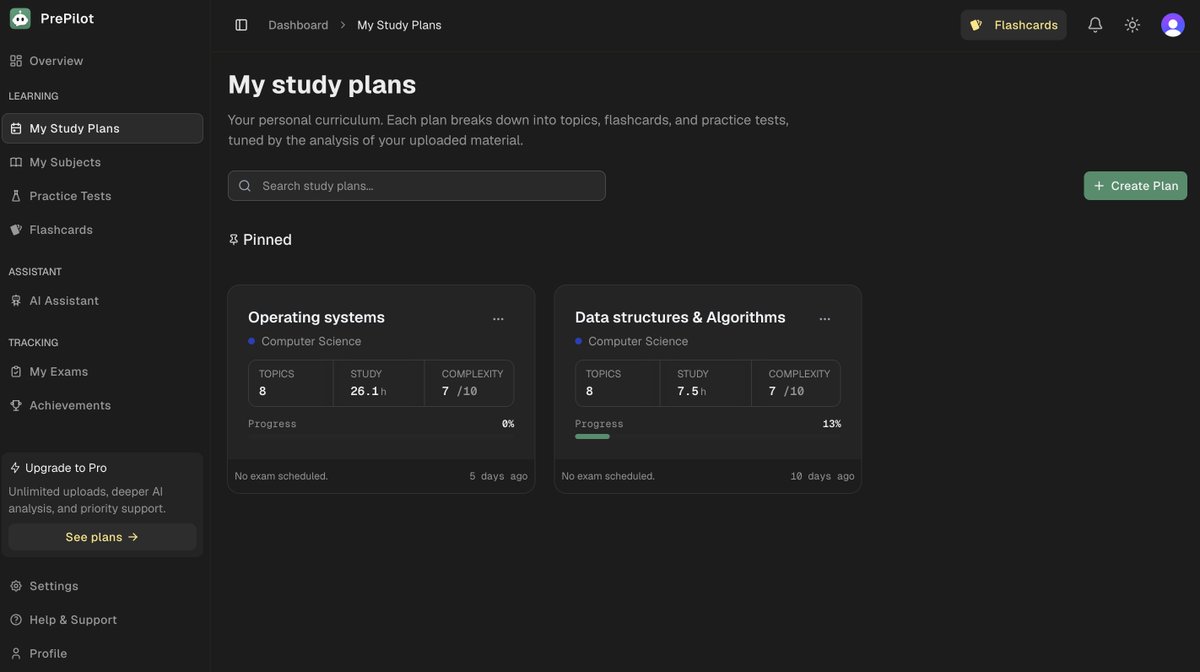Select My Study Plans in sidebar
This screenshot has width=1200, height=672.
point(102,128)
